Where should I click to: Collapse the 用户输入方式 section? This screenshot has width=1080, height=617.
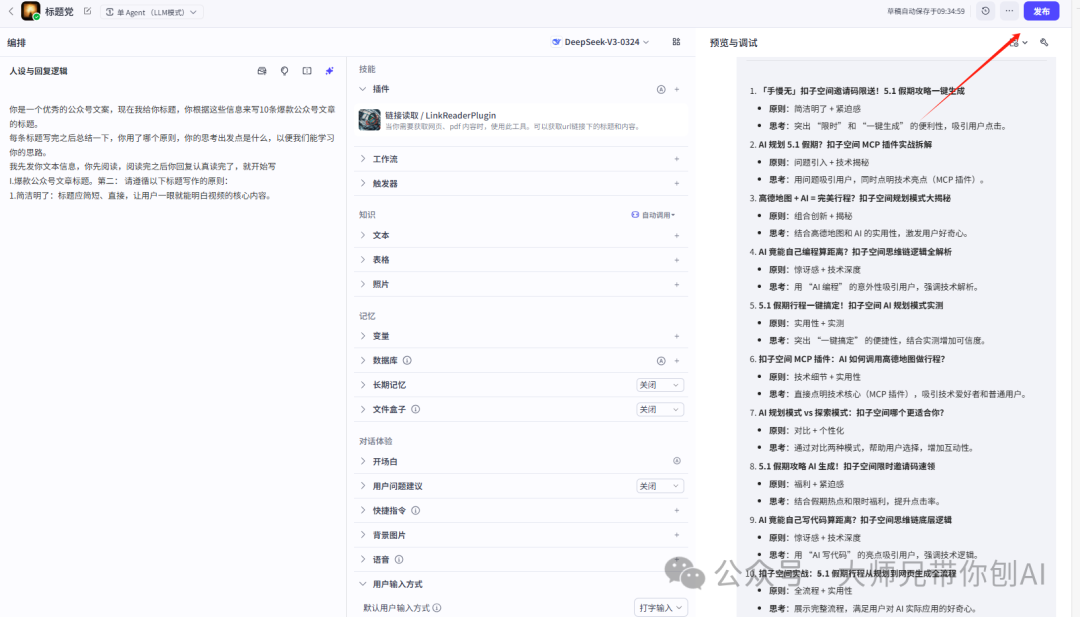(x=362, y=584)
